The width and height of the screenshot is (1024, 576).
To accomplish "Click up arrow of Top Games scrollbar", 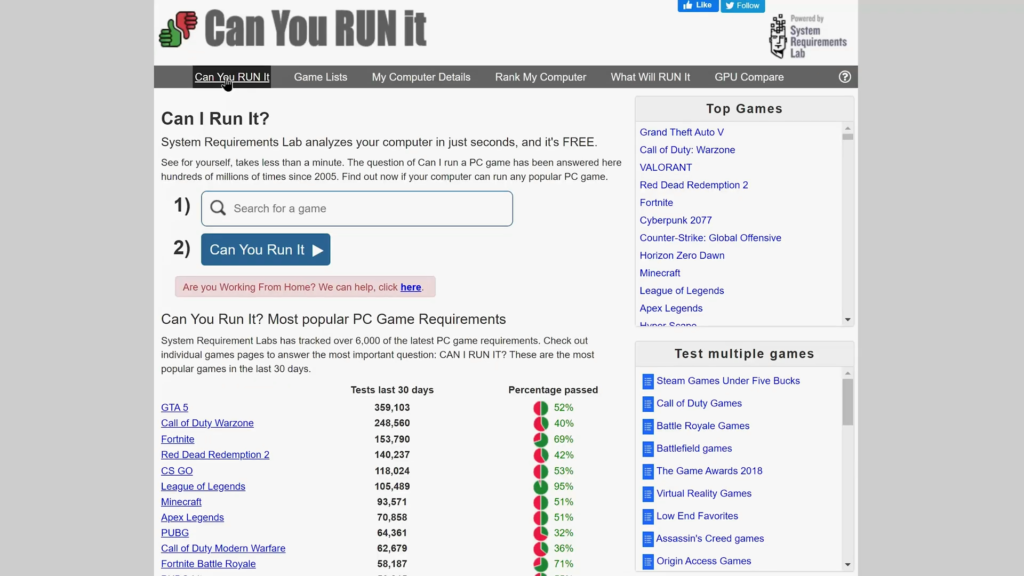I will pos(848,129).
